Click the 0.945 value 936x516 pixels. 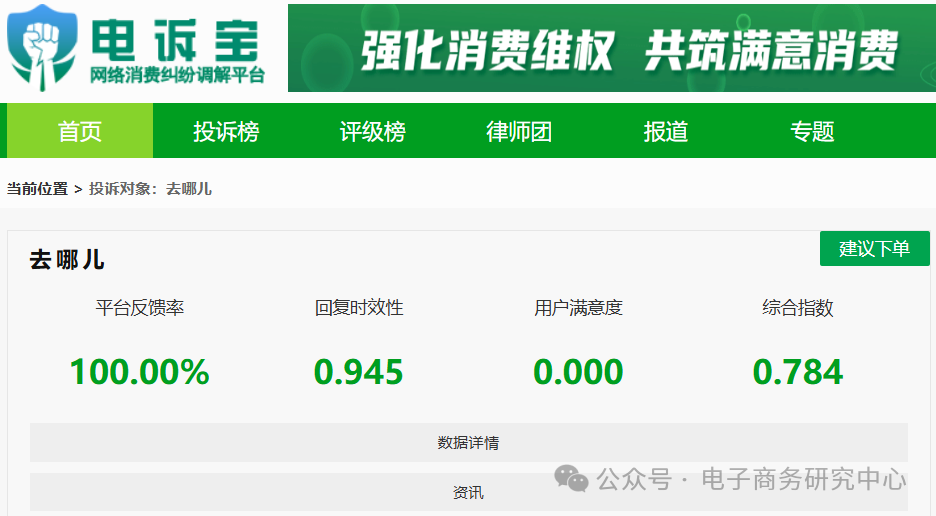pos(359,371)
